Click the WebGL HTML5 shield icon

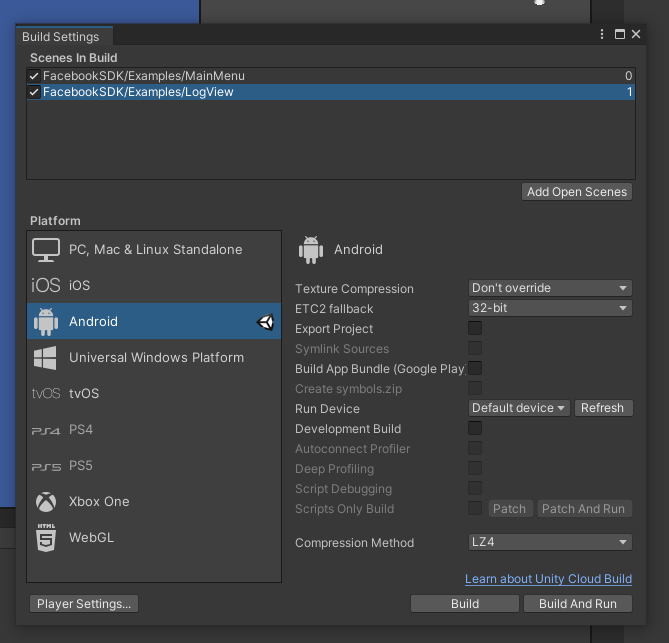pos(46,538)
